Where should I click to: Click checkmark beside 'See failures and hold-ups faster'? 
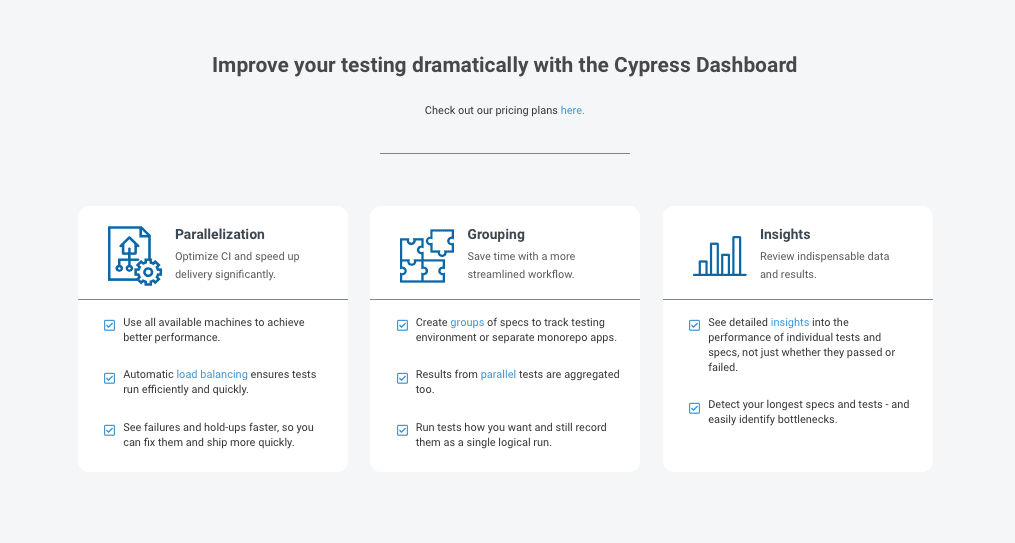point(109,430)
